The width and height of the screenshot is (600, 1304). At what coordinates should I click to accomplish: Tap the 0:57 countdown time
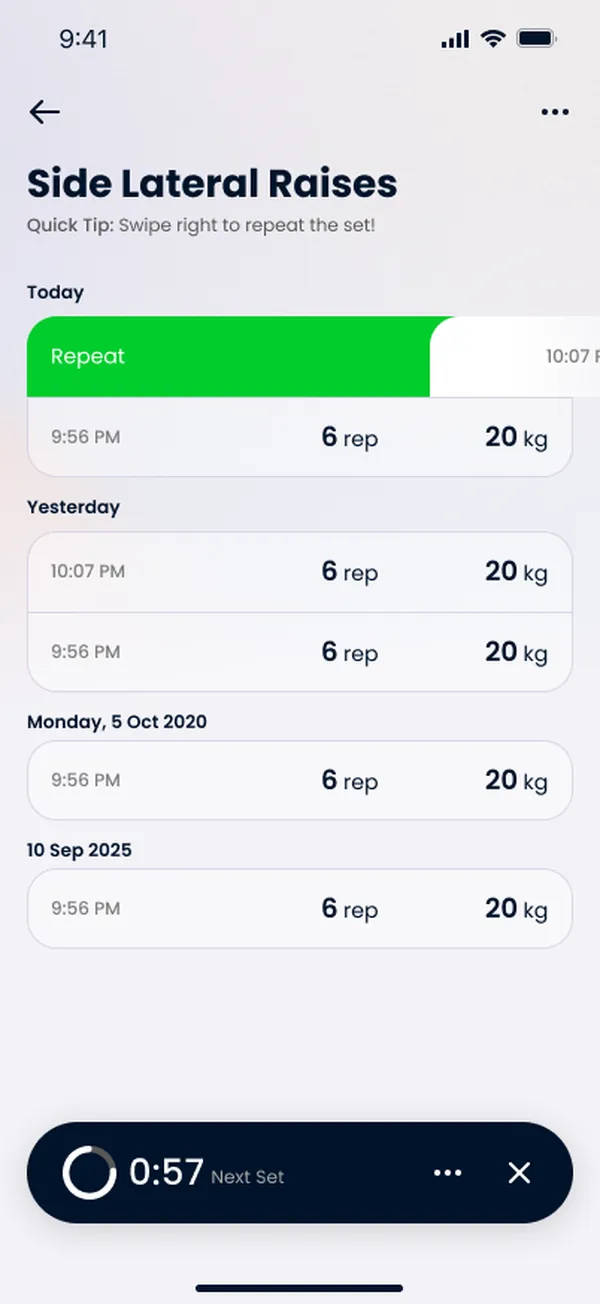(167, 1173)
